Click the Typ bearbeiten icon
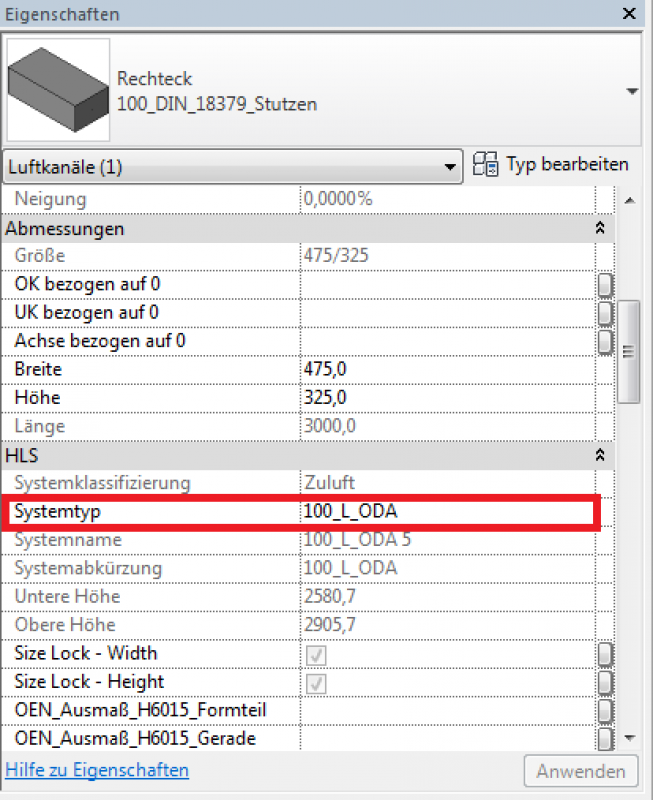 (x=486, y=165)
